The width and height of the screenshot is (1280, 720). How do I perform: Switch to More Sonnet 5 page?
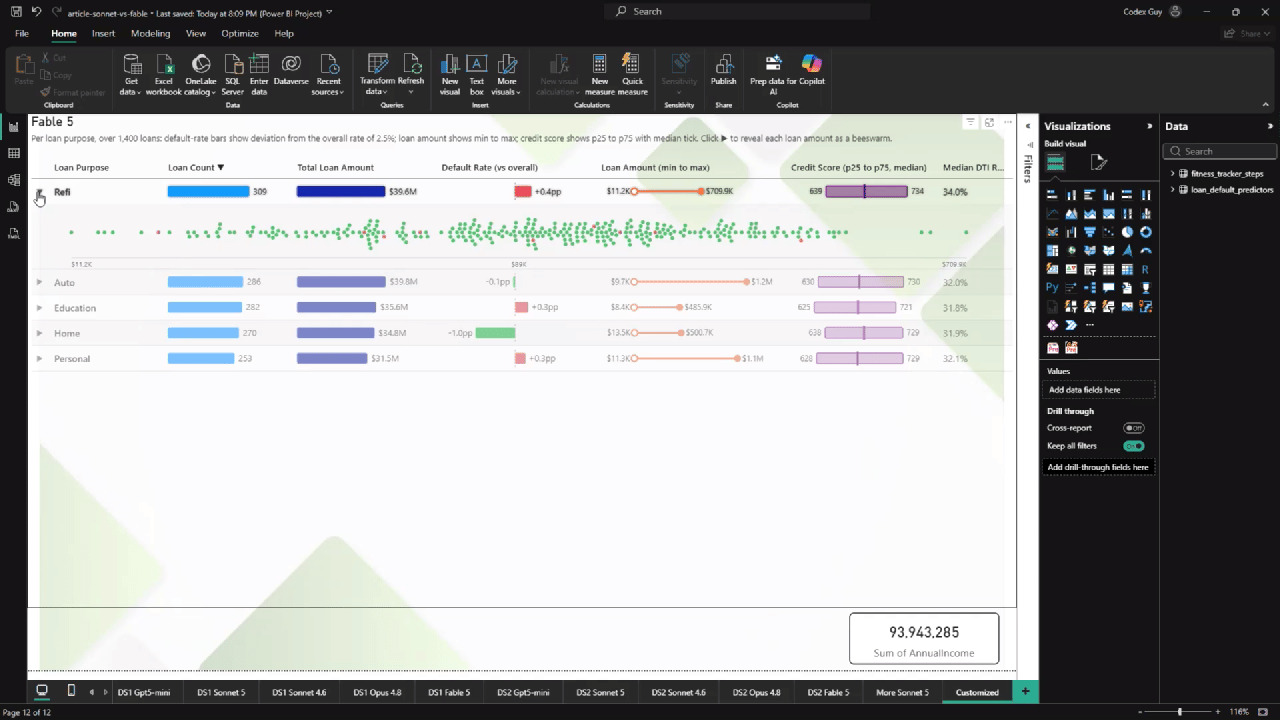coord(902,692)
